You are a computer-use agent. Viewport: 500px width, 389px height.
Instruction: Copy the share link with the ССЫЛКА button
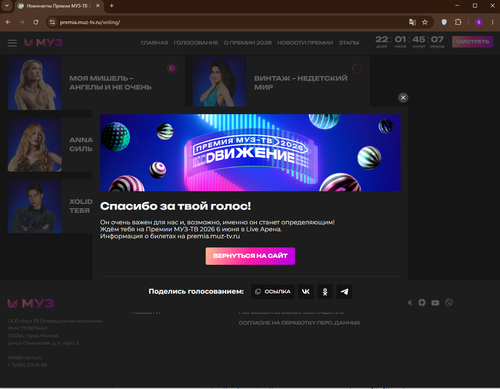point(272,292)
